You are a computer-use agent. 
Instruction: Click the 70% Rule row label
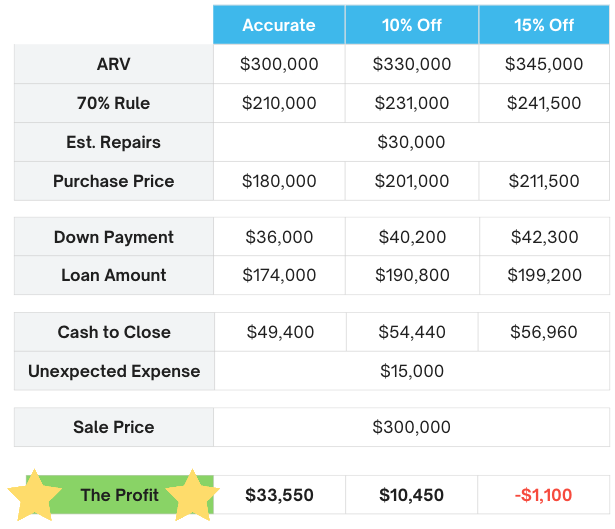(x=113, y=103)
